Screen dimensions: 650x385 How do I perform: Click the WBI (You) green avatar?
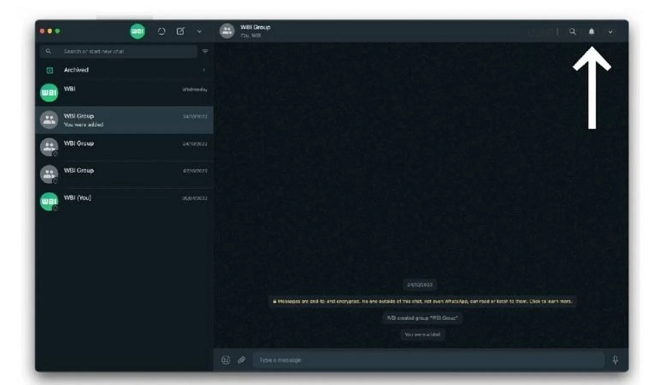49,201
